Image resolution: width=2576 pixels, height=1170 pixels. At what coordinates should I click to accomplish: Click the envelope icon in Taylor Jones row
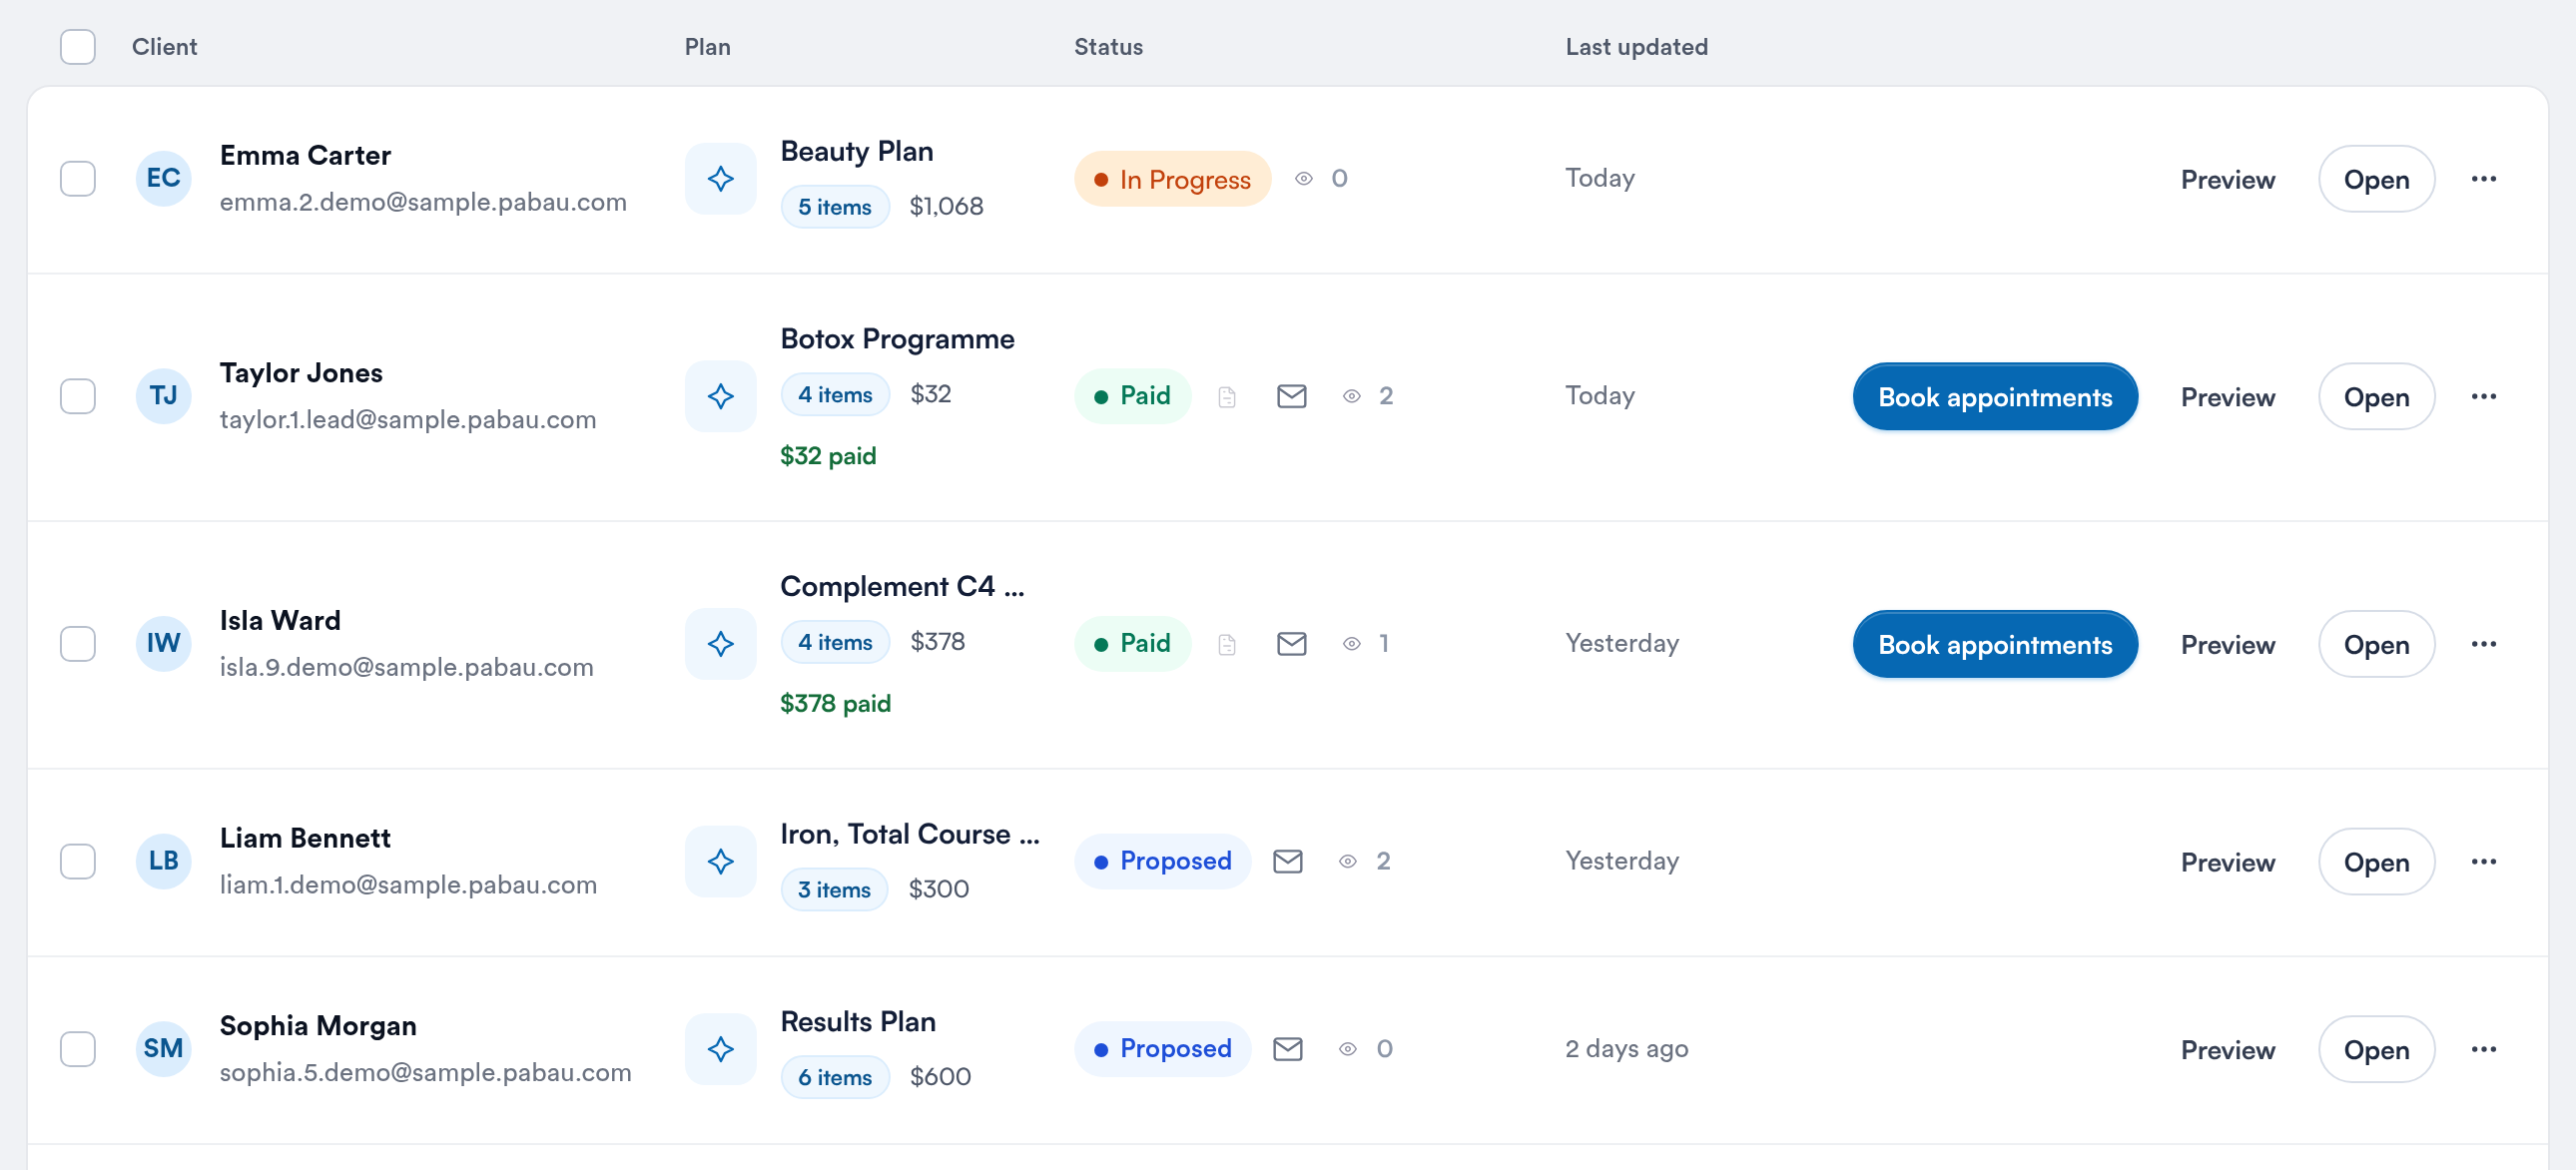tap(1292, 396)
